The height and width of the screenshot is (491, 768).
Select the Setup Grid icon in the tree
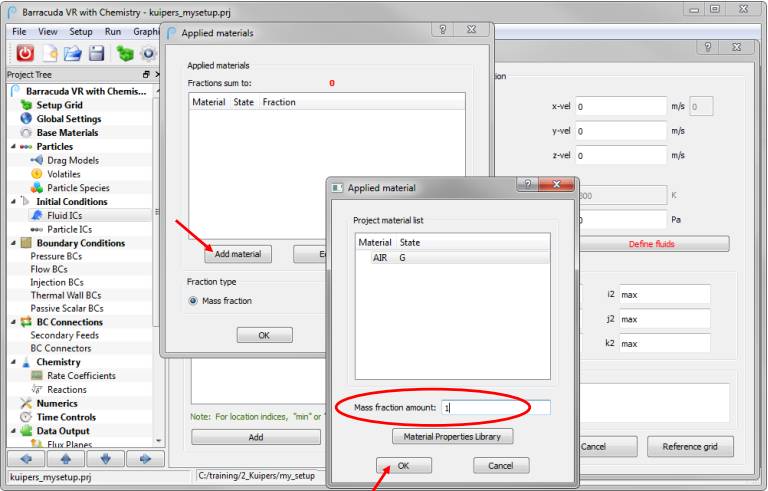(26, 105)
